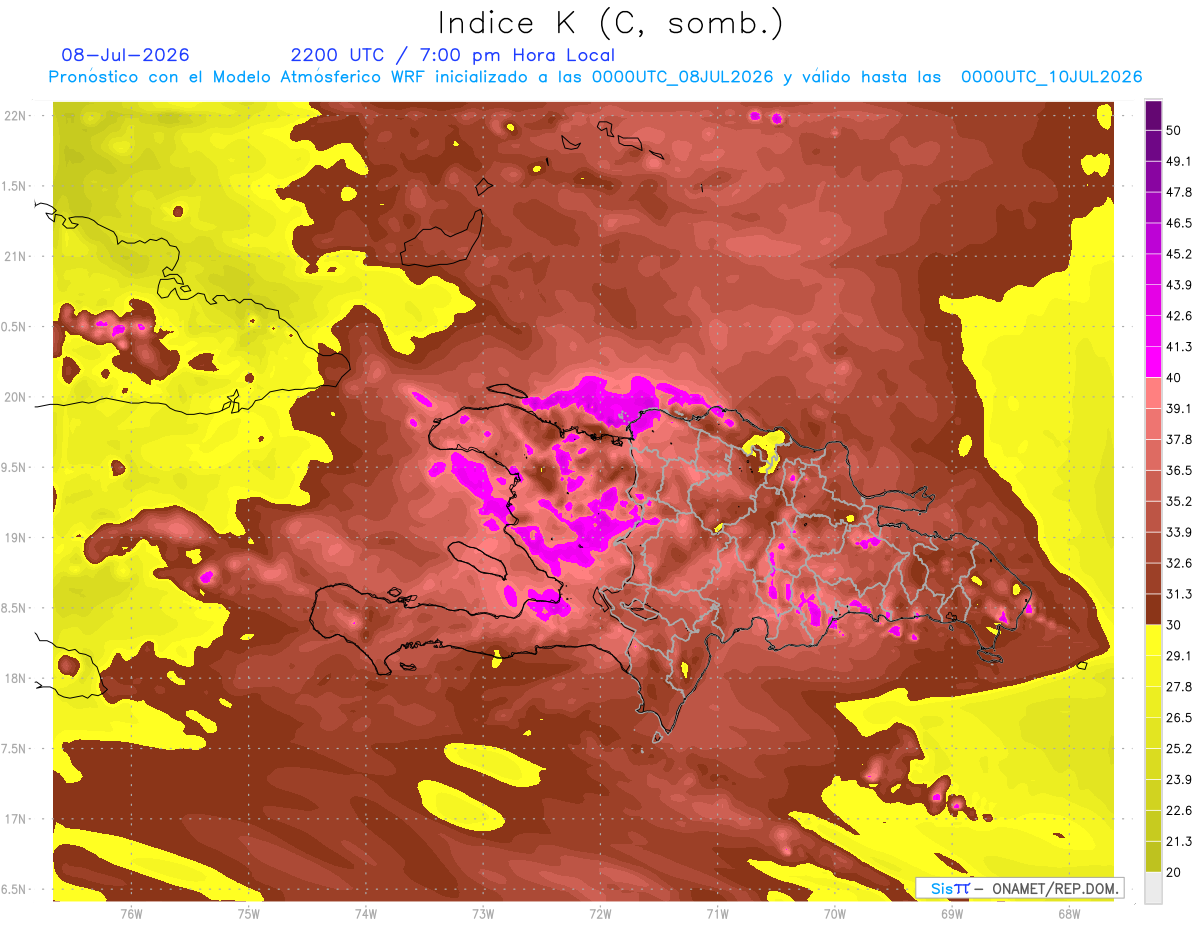Viewport: 1200px width, 927px height.
Task: Click the '0.5N' latitude tick label
Action: coord(15,327)
